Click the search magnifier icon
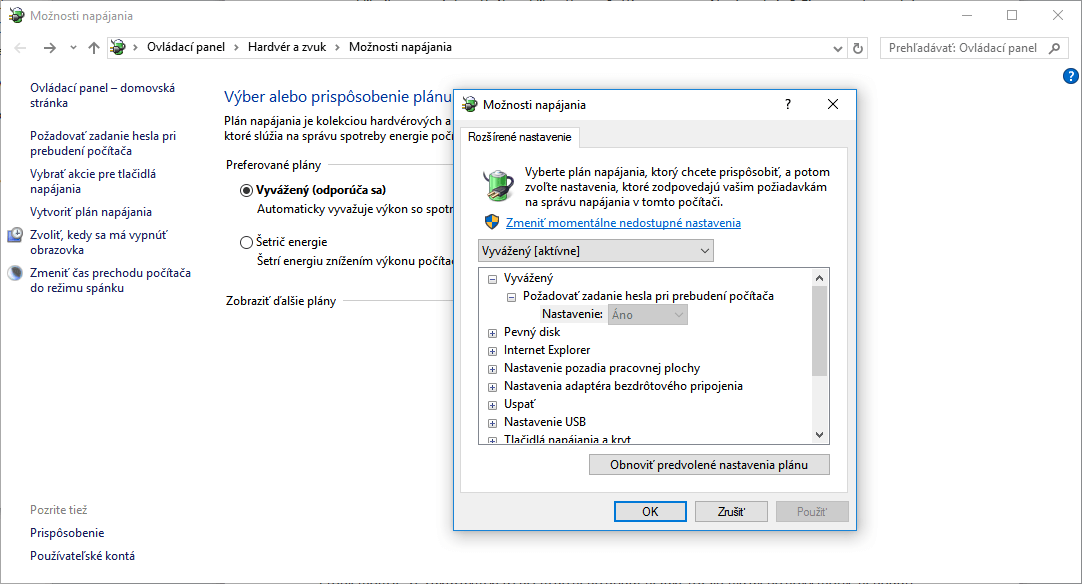This screenshot has width=1082, height=584. point(1054,48)
